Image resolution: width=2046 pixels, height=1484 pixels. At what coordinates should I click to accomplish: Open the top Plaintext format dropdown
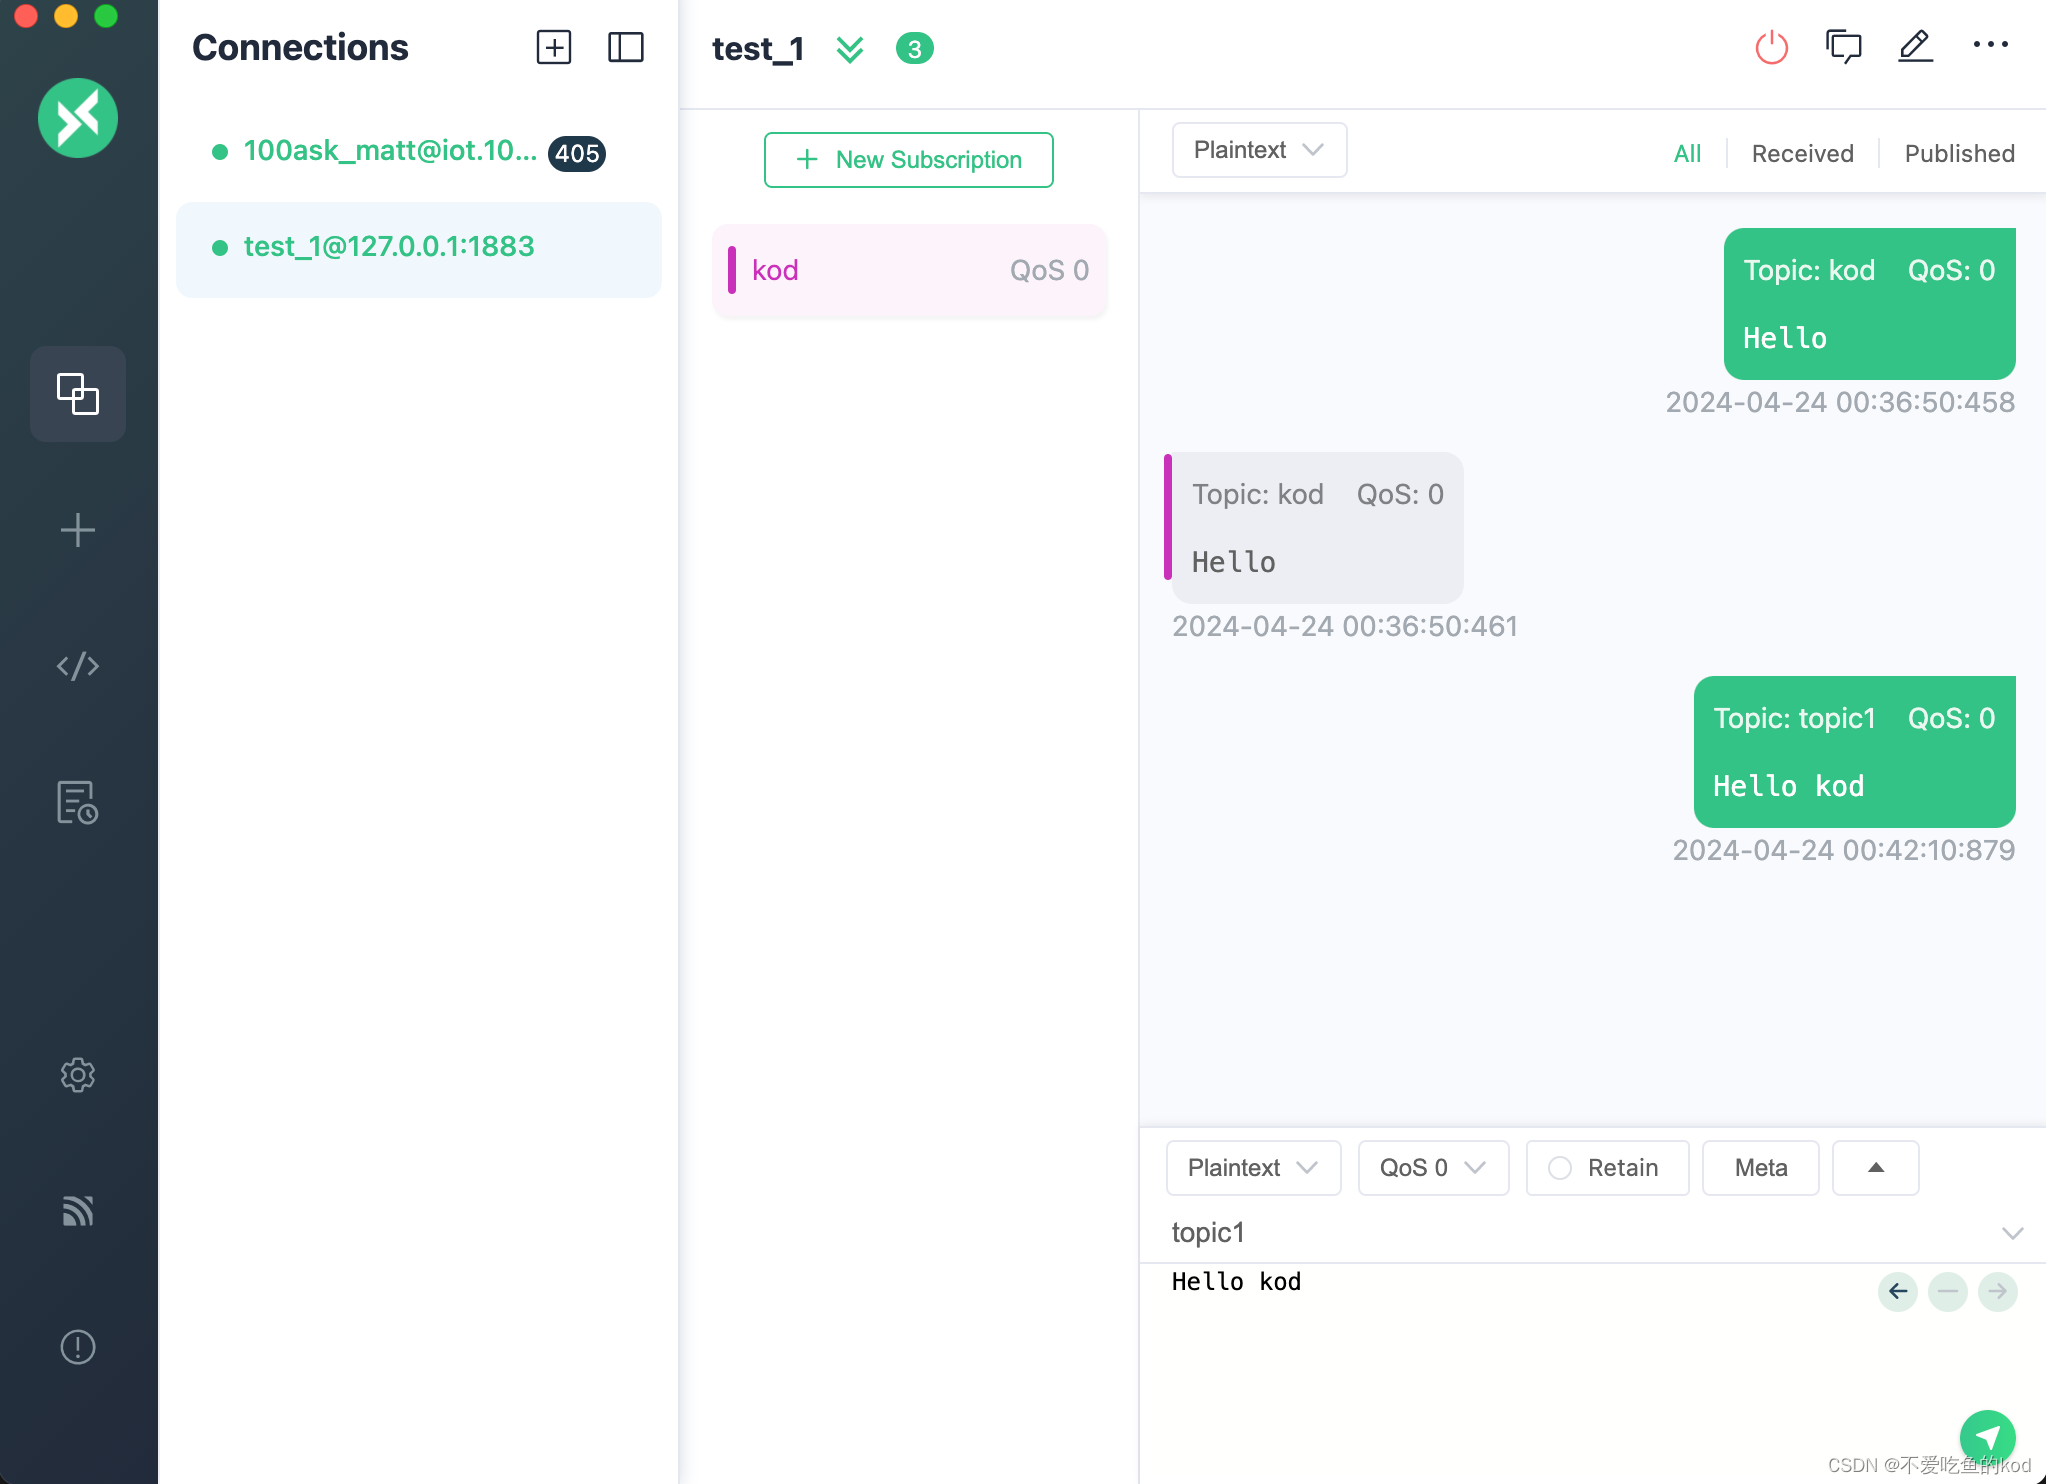coord(1258,150)
